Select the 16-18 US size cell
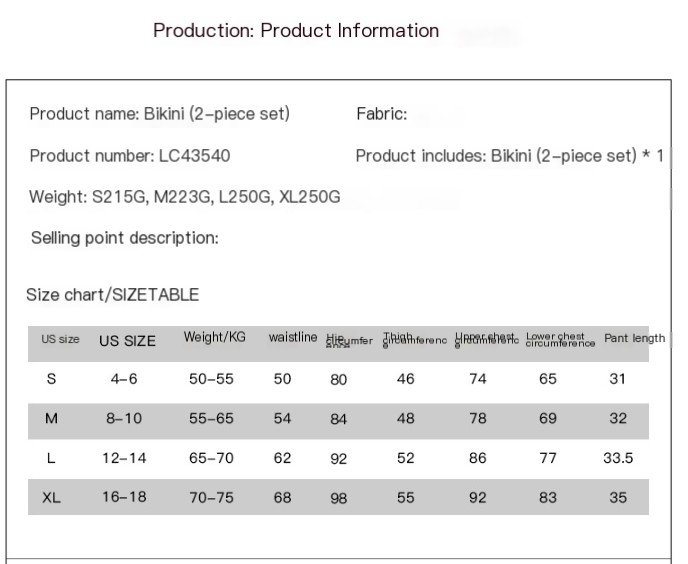The width and height of the screenshot is (688, 564). click(124, 497)
